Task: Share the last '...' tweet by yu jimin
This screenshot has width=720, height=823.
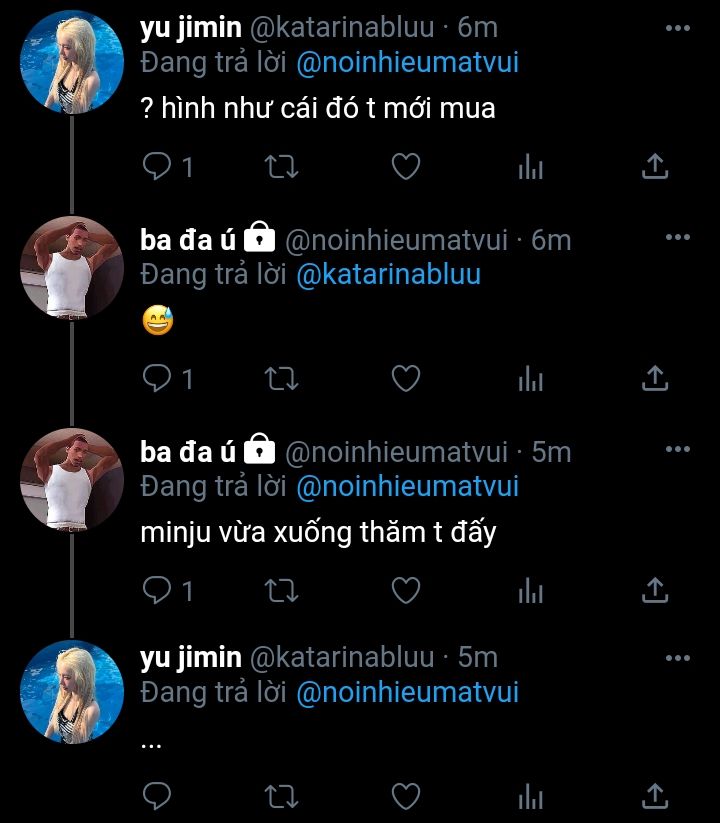Action: [x=654, y=795]
